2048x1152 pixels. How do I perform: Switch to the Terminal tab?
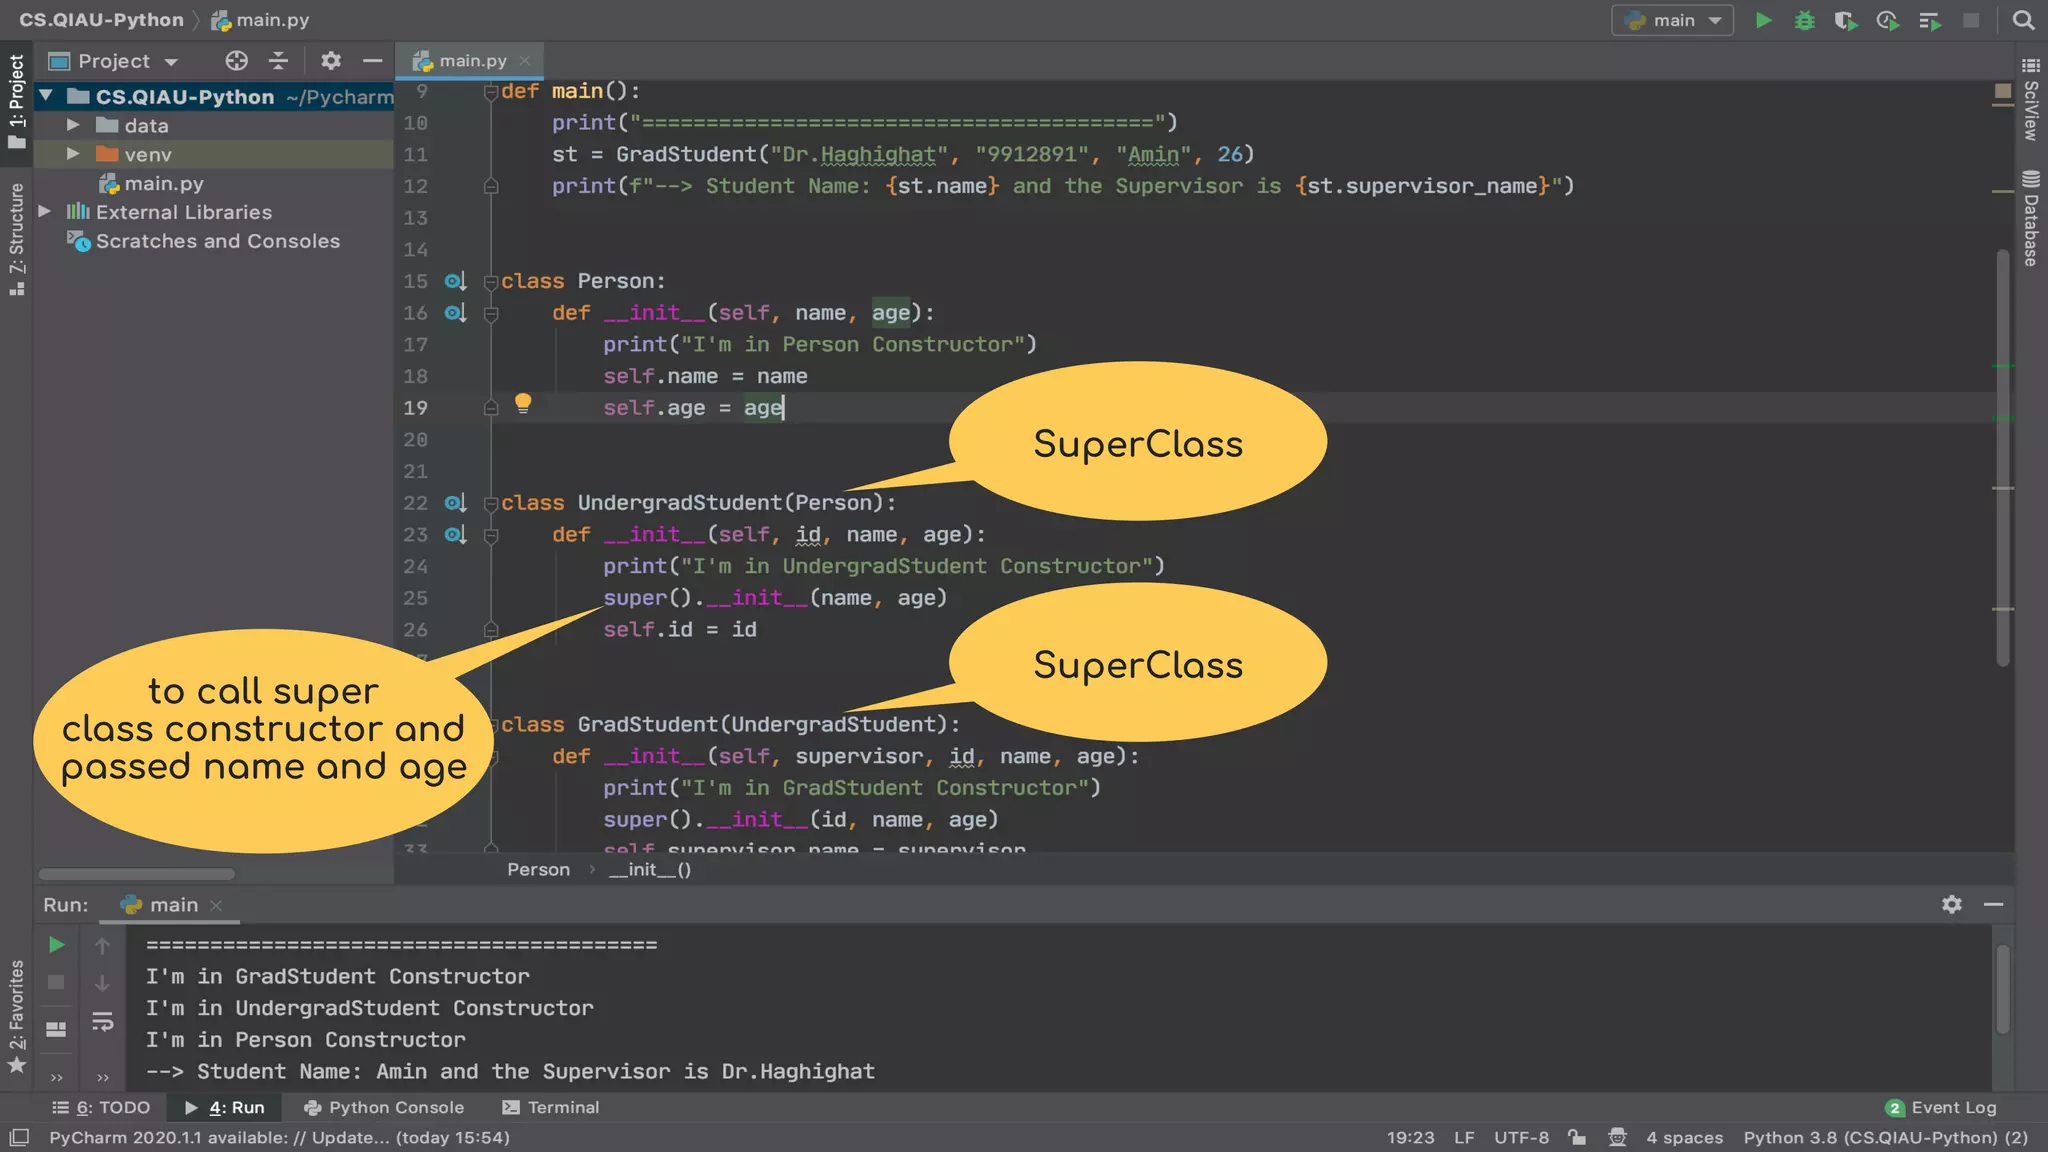[x=551, y=1107]
